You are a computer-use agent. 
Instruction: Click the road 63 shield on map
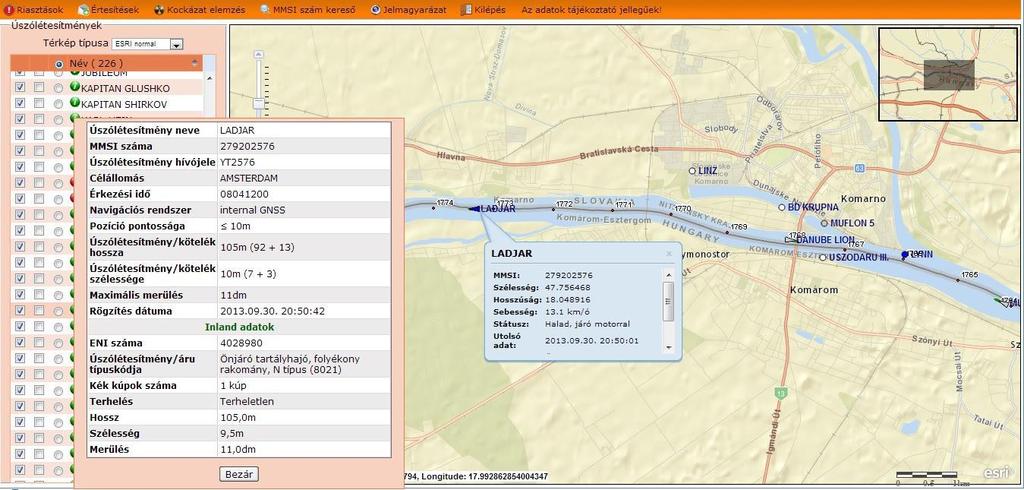[860, 169]
